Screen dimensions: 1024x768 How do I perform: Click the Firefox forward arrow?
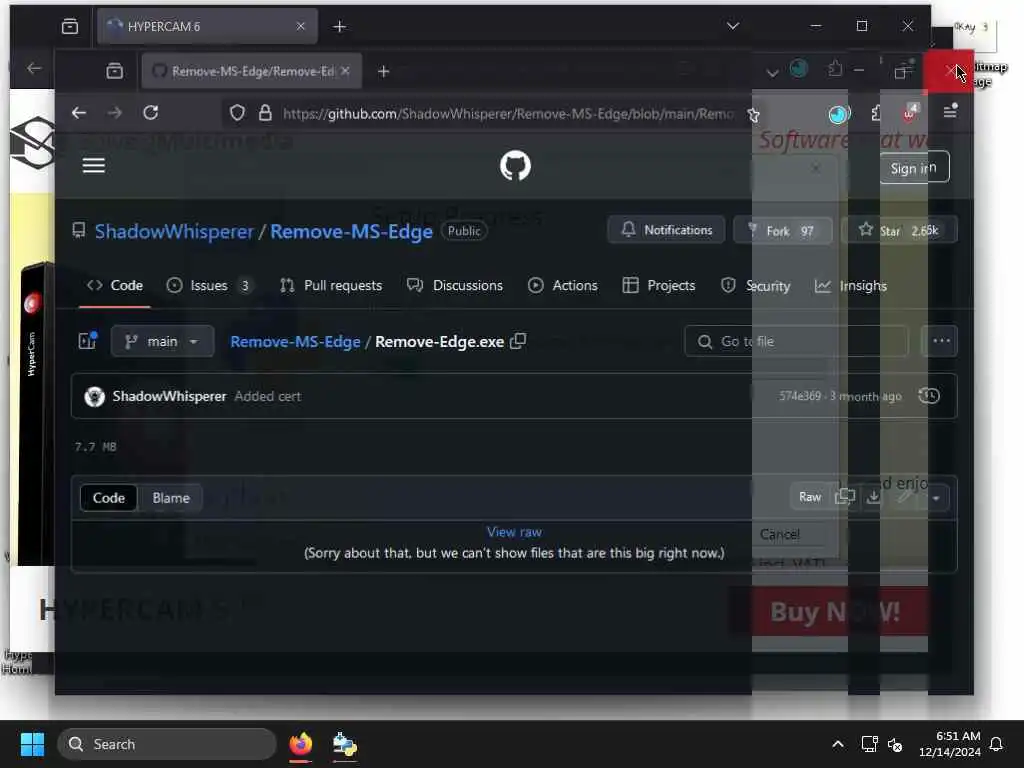click(114, 113)
